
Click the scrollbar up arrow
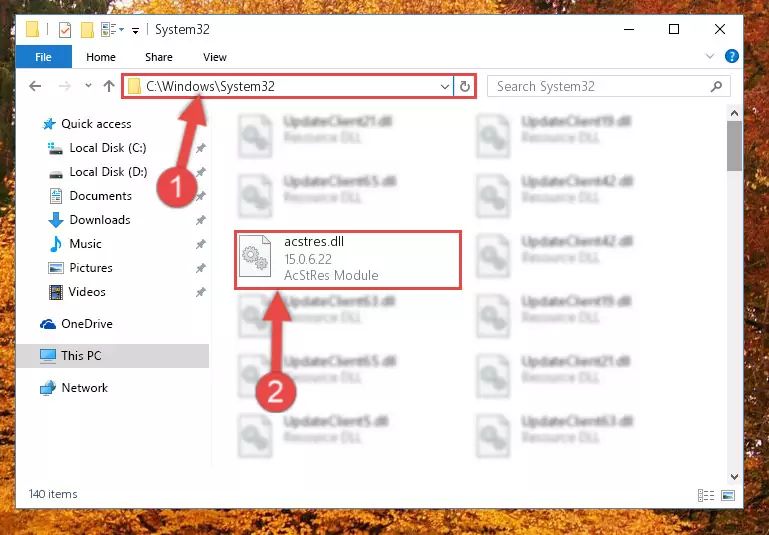point(734,113)
